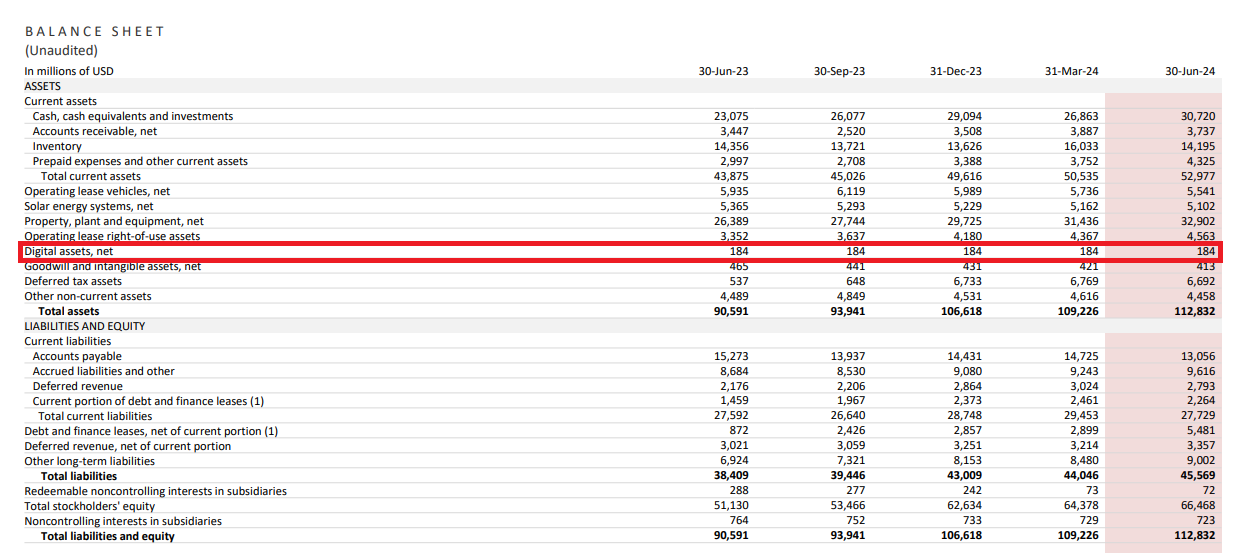Select the highlighted 30-Jun-24 column header
Image resolution: width=1244 pixels, height=554 pixels.
tap(1190, 71)
